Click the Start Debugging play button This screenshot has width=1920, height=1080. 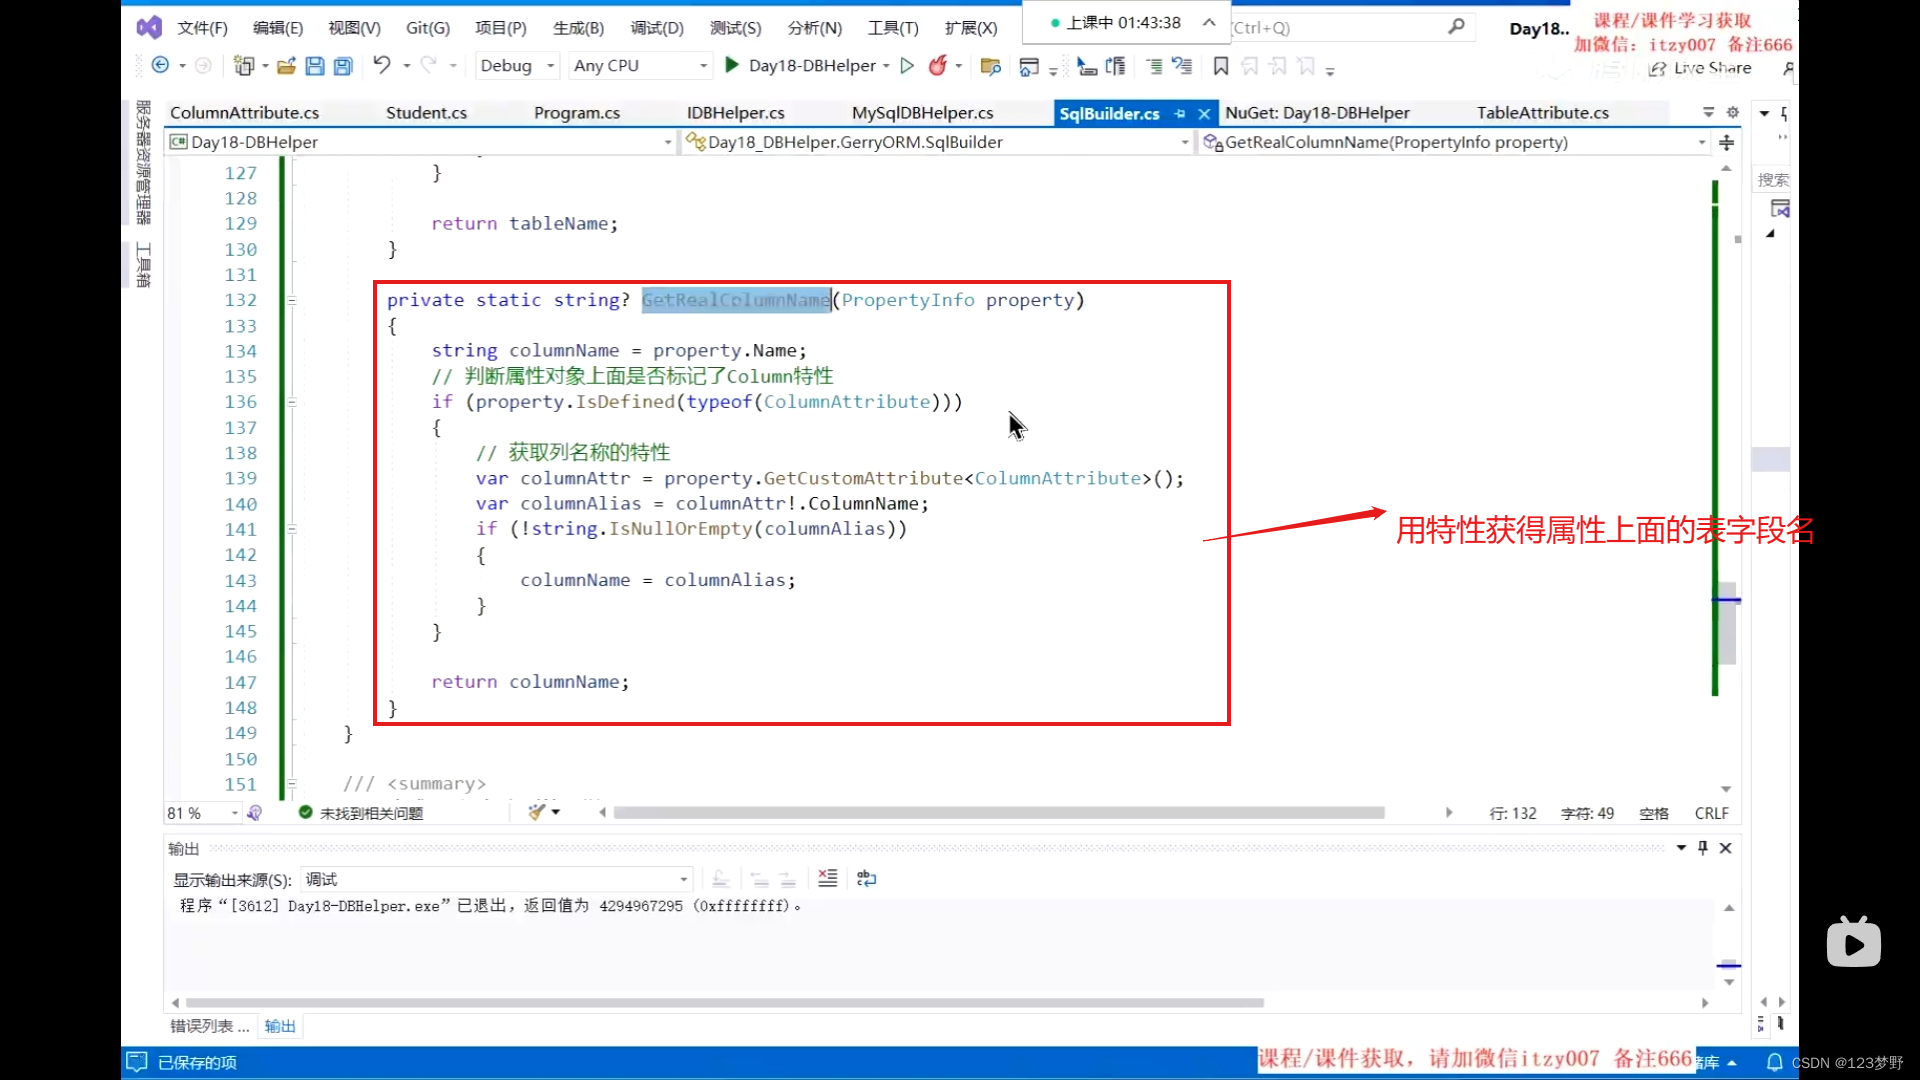(x=732, y=65)
